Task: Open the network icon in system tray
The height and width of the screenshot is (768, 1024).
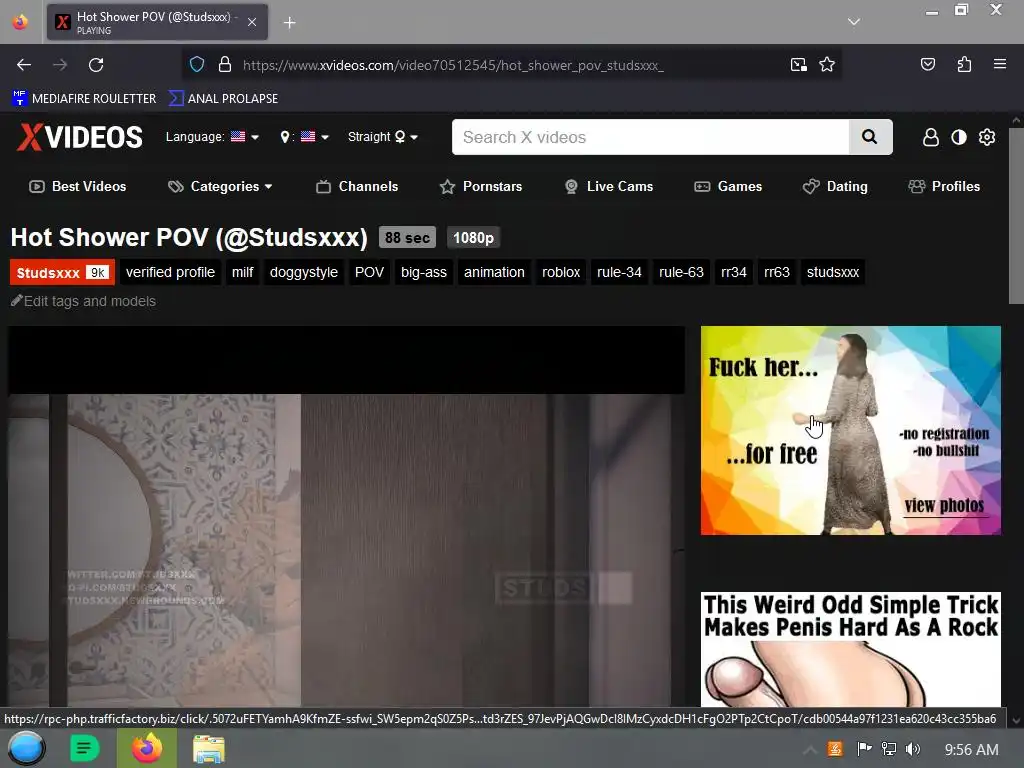Action: [x=889, y=749]
